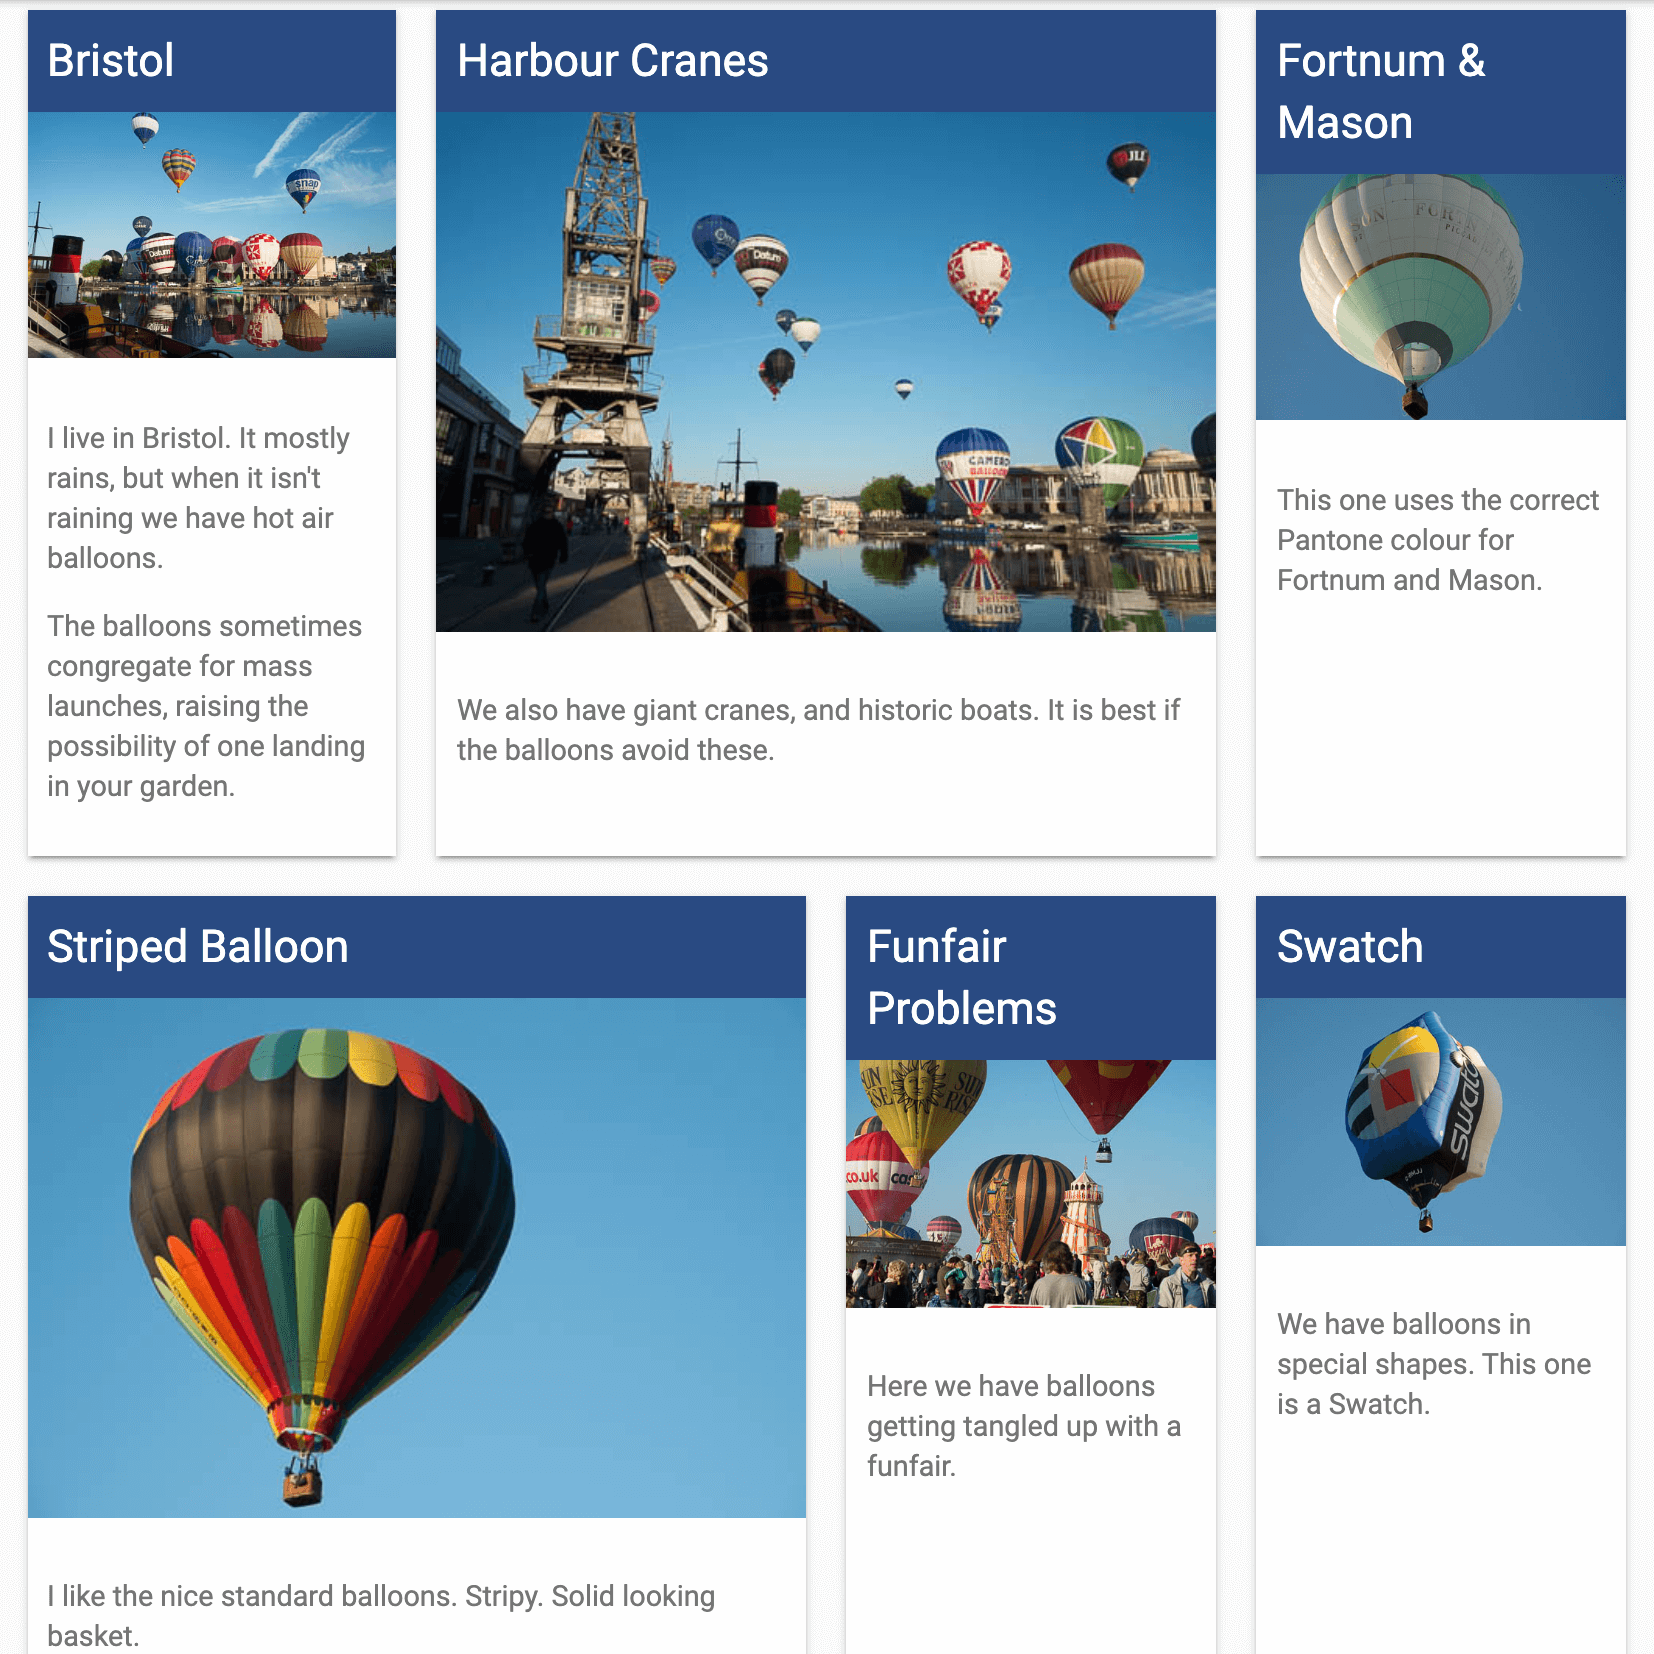Select the funfair tangled description text
This screenshot has width=1654, height=1654.
[x=1024, y=1426]
